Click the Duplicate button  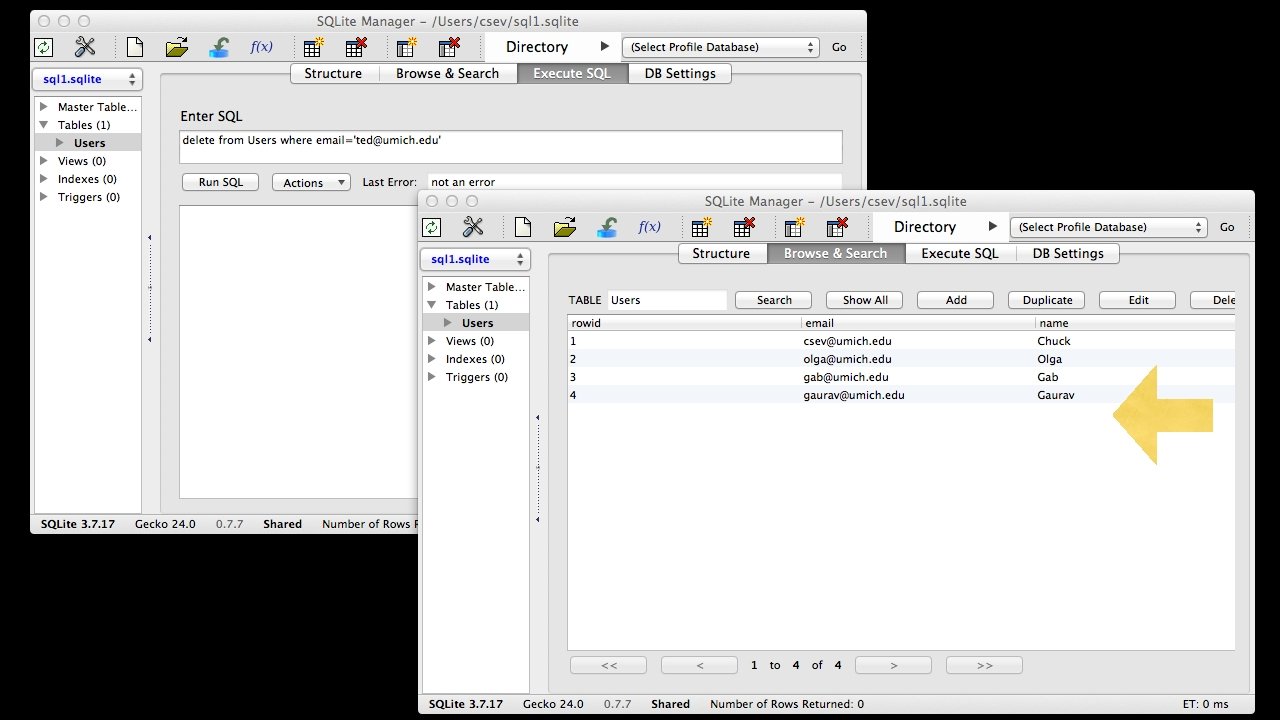1047,300
